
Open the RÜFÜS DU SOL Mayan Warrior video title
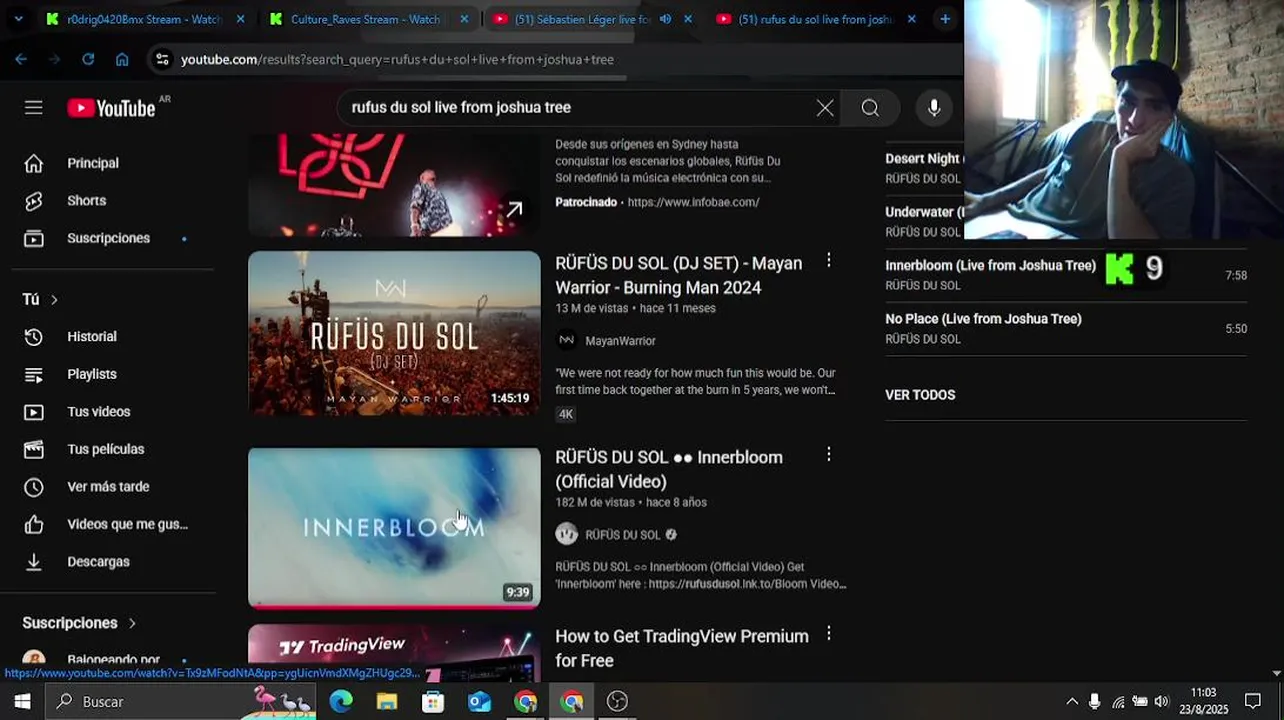point(679,275)
